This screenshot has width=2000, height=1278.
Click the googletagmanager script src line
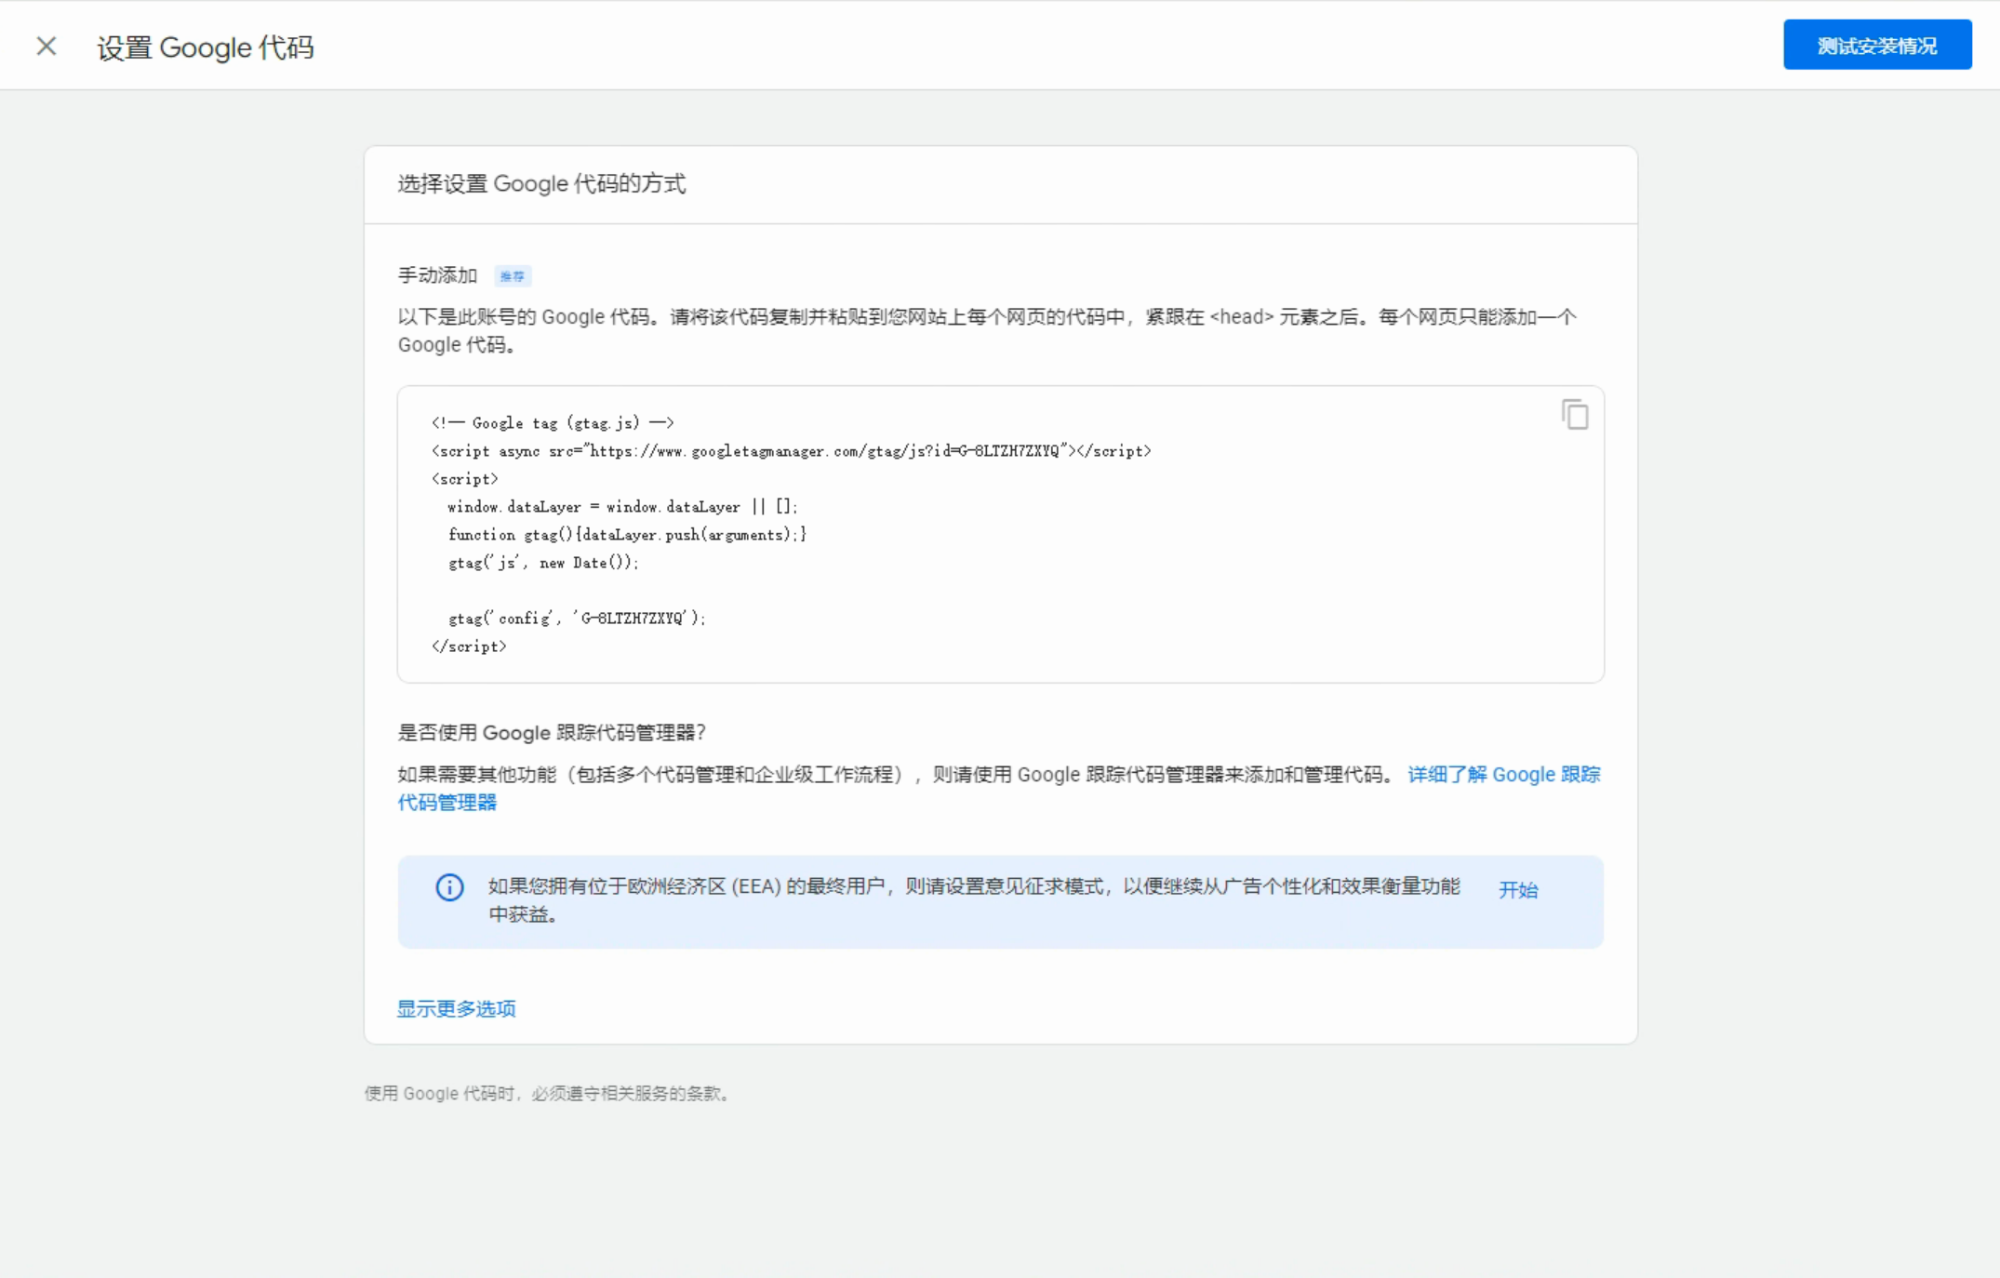click(x=790, y=451)
